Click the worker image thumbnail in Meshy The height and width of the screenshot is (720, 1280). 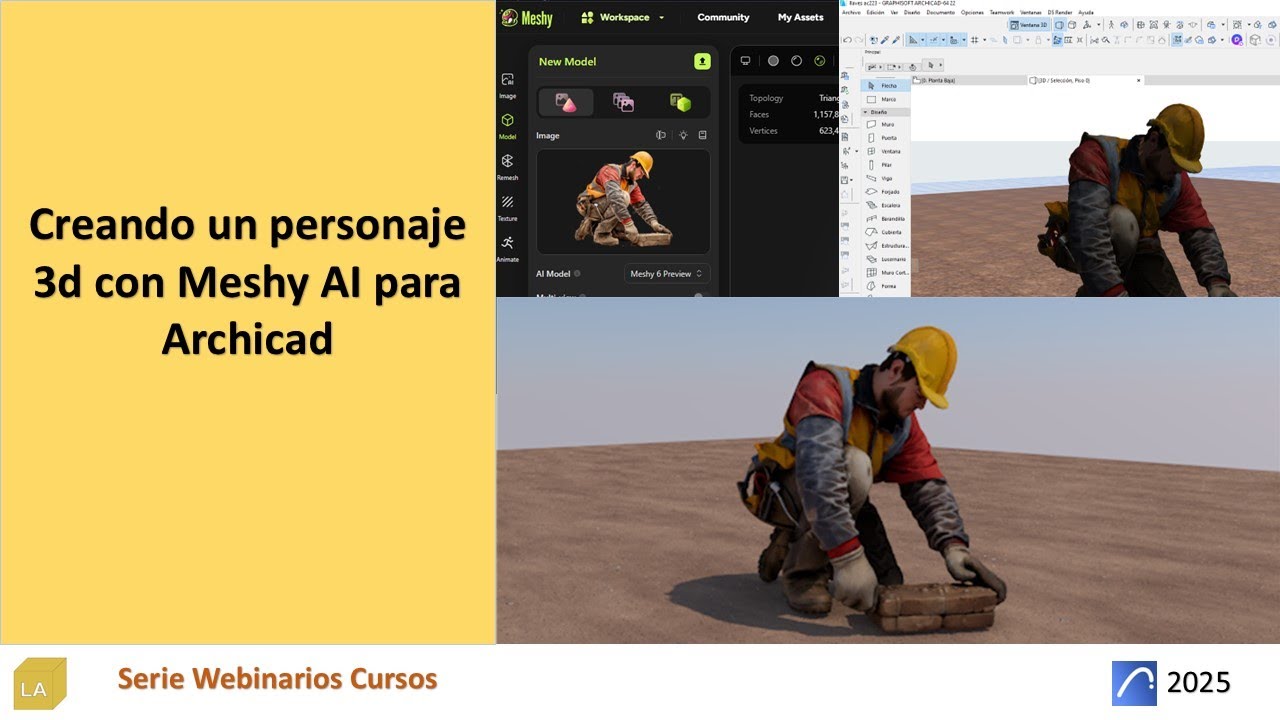tap(623, 202)
